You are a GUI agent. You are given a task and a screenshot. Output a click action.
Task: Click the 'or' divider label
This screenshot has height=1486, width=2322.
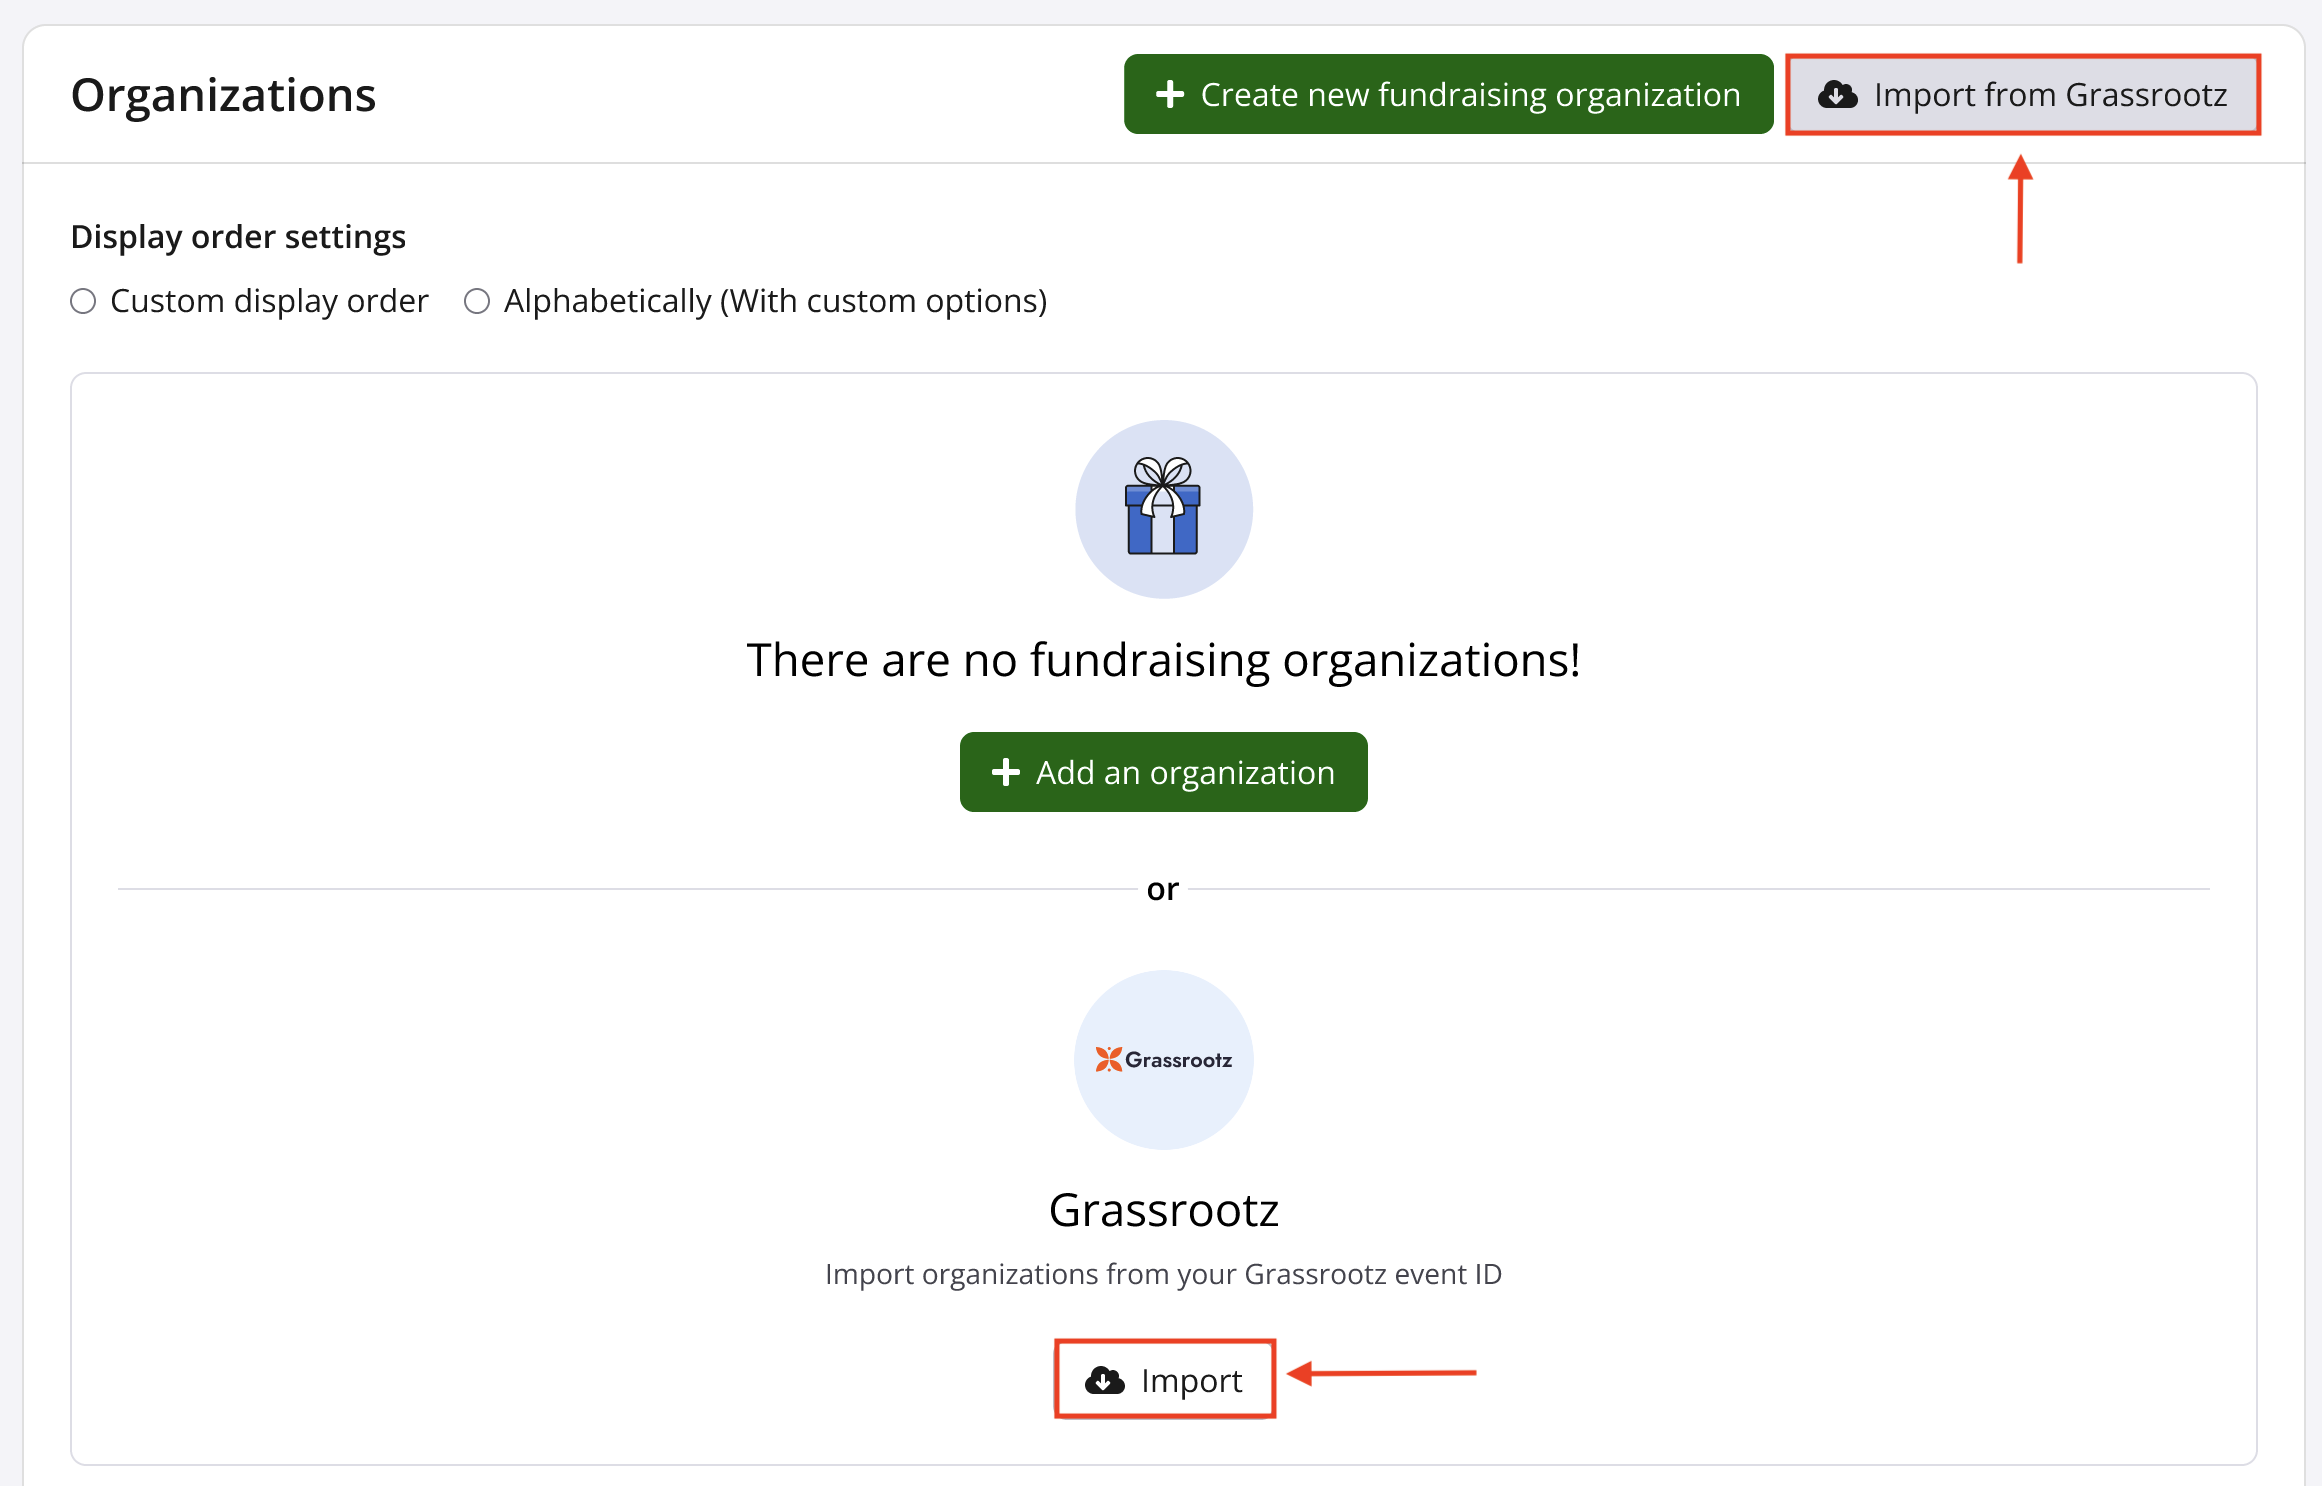coord(1162,889)
